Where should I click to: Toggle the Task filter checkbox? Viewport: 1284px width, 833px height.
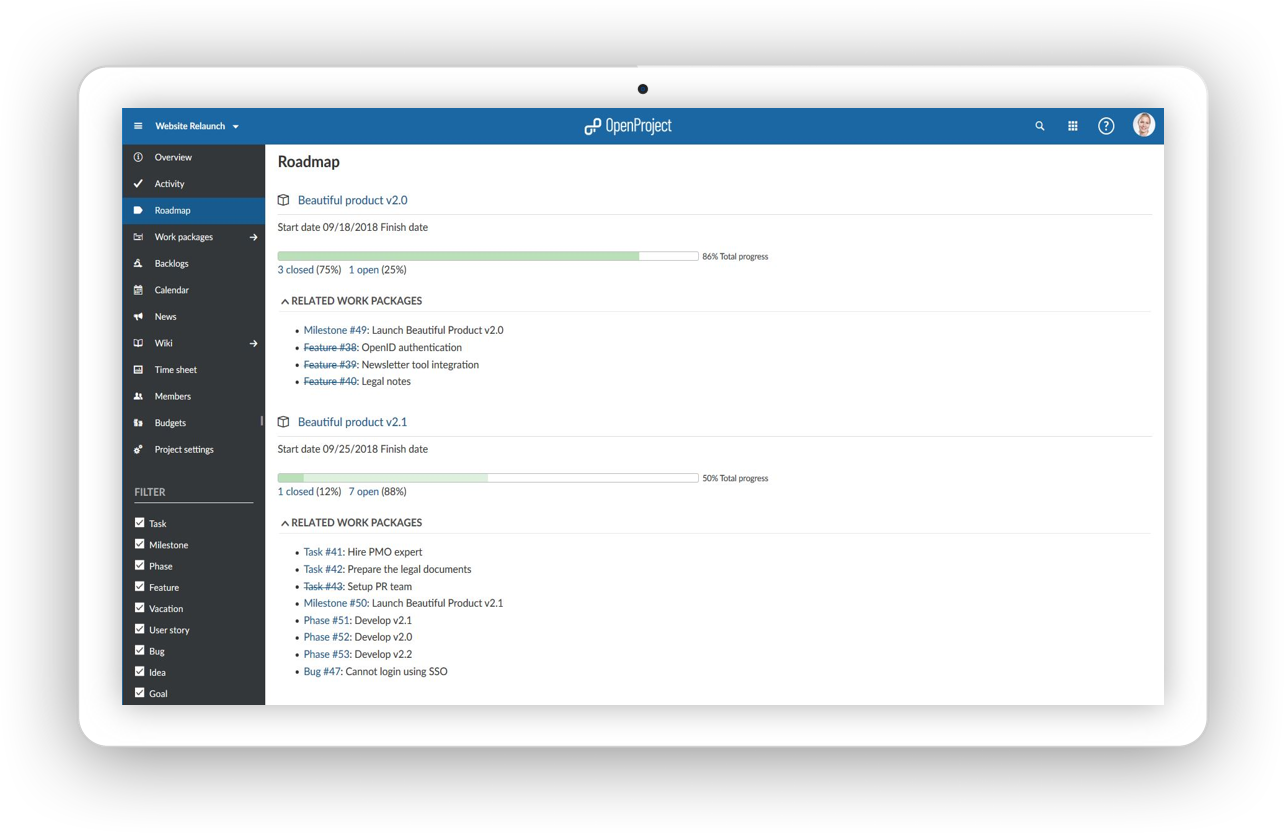click(x=140, y=523)
